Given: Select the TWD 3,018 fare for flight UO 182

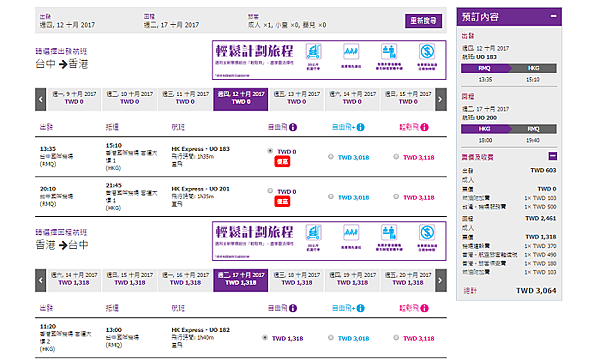Looking at the screenshot, I should (331, 338).
